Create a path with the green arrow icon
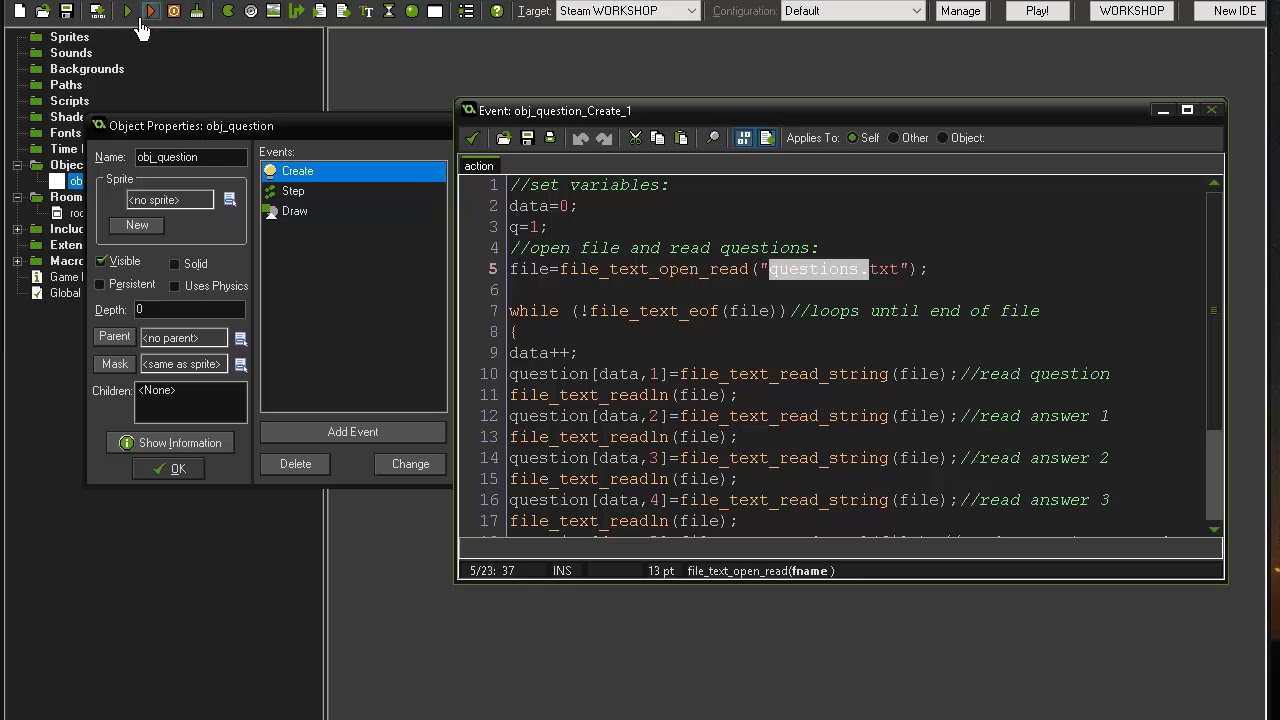 pos(297,11)
